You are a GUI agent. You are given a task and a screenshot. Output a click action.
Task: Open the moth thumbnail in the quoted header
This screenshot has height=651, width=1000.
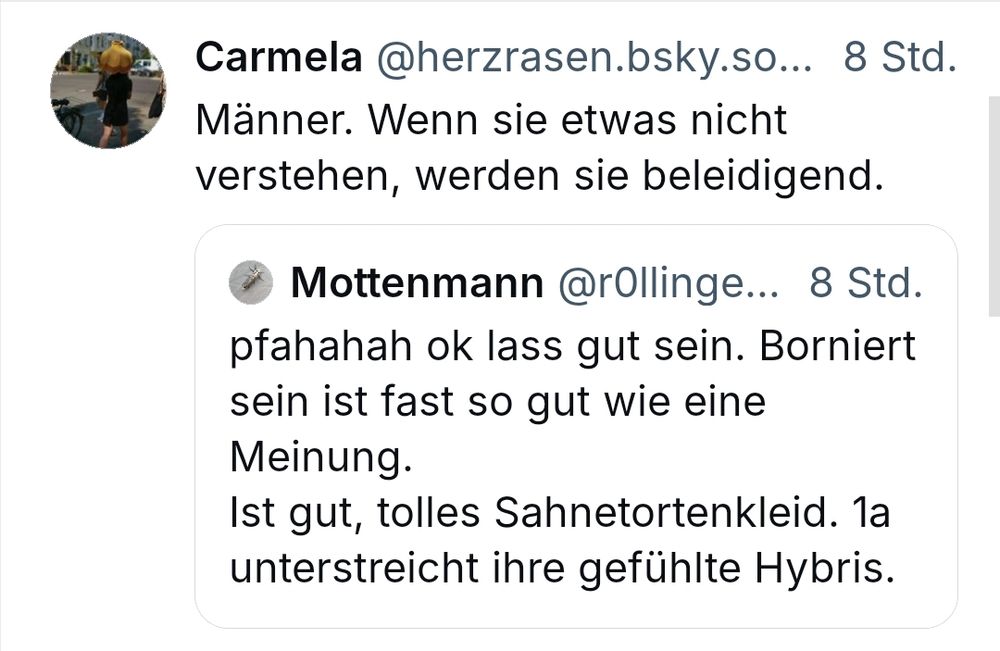[x=250, y=281]
